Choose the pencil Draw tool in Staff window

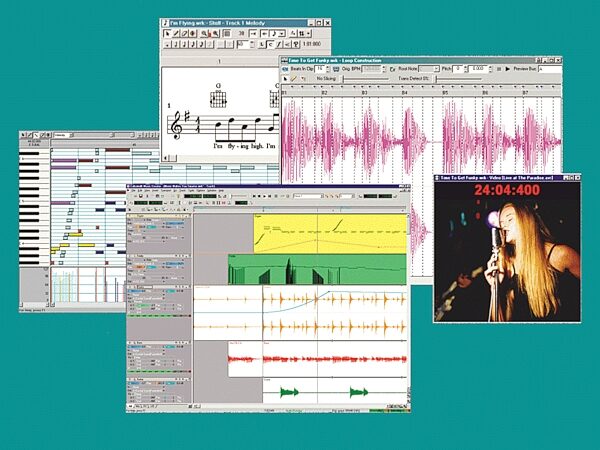(176, 34)
